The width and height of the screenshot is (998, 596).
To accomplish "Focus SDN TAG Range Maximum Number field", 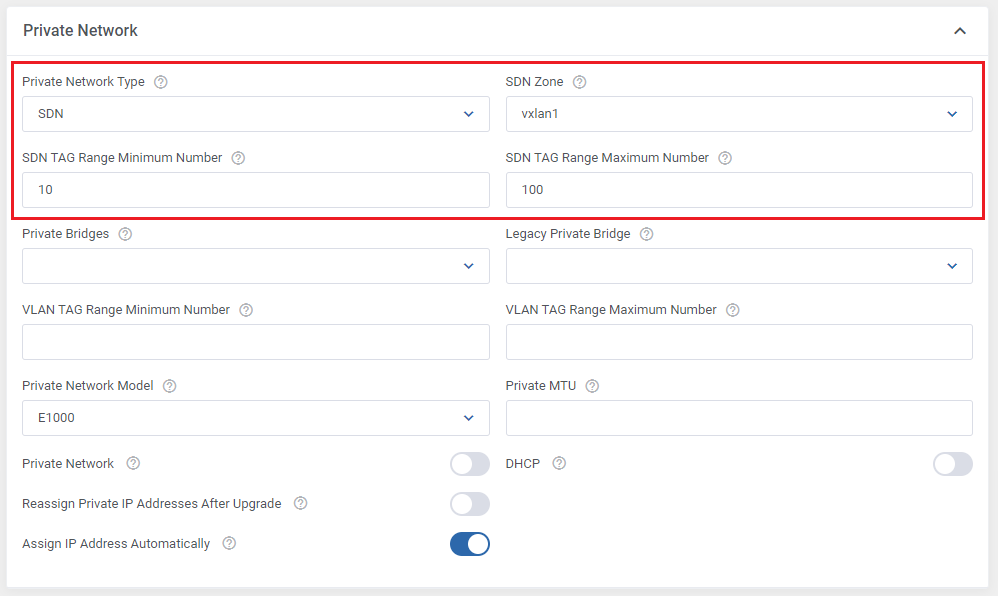I will pyautogui.click(x=739, y=190).
